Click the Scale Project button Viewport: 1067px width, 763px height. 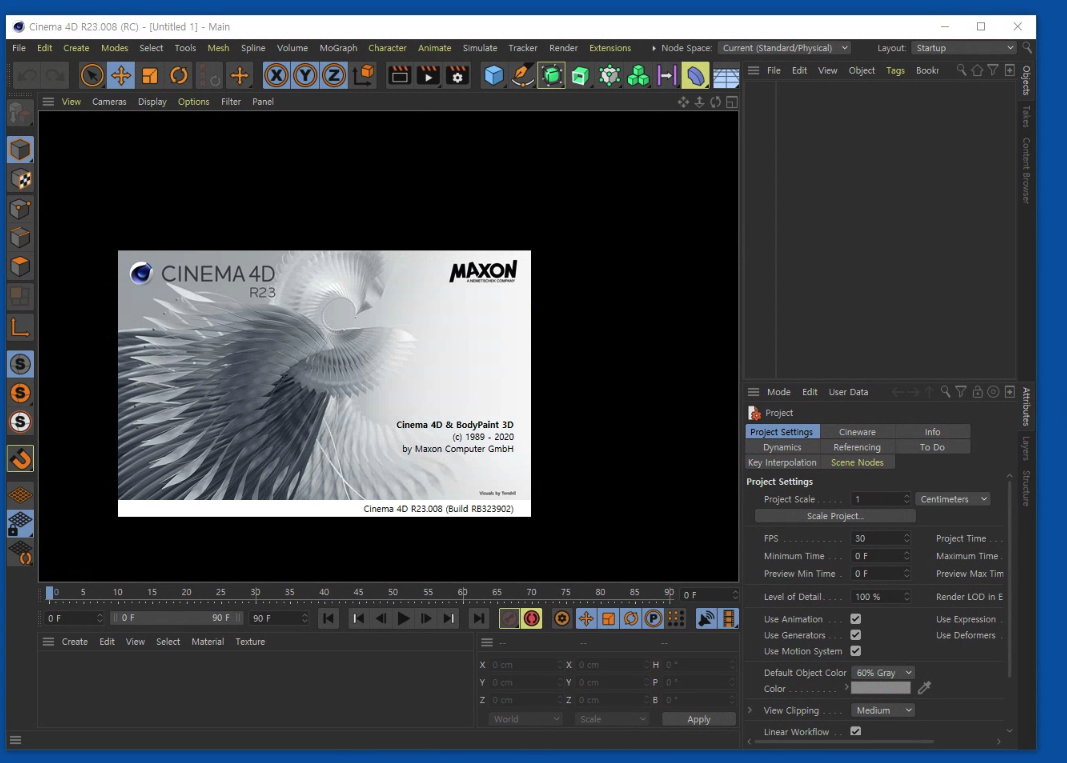835,516
